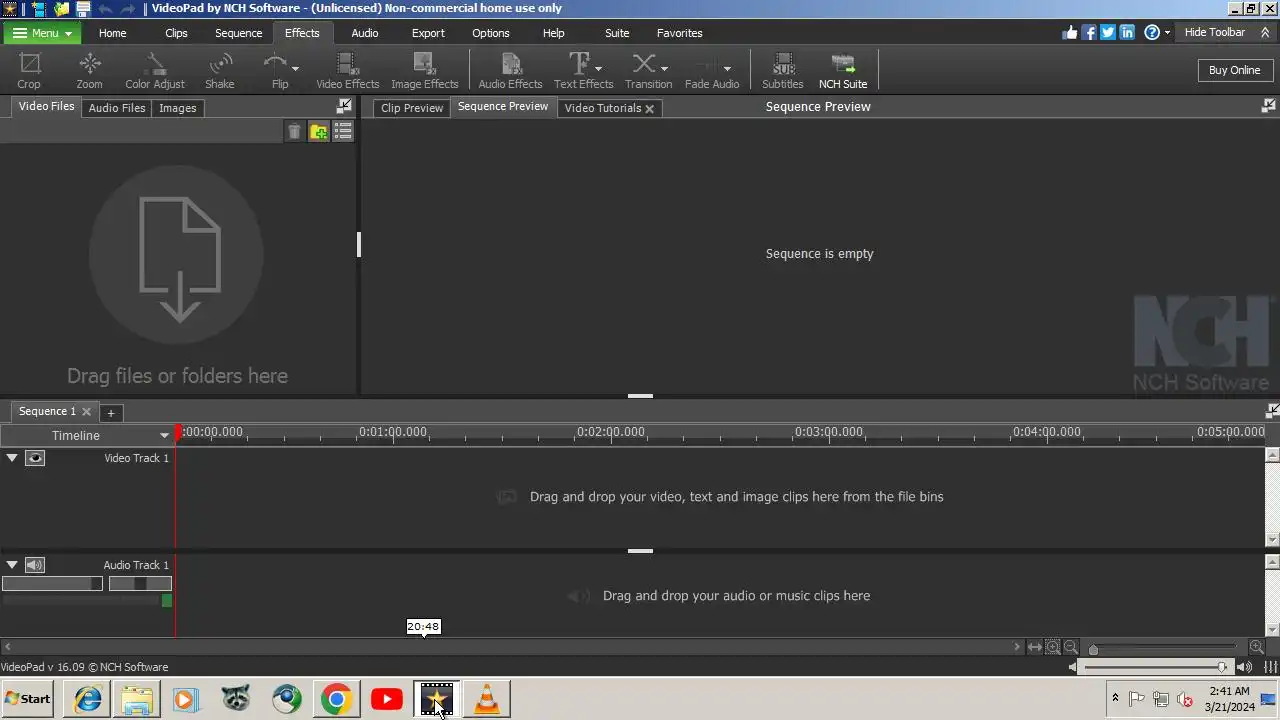Click the thumbs-up like icon
Viewport: 1280px width, 720px height.
click(1071, 32)
